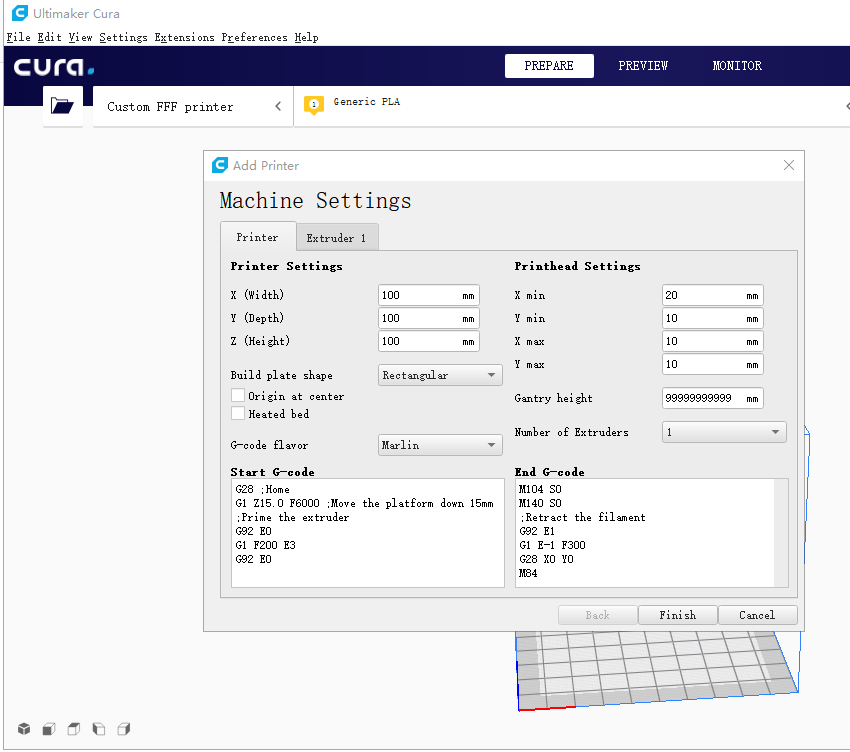850x752 pixels.
Task: Open the Help menu
Action: pyautogui.click(x=306, y=37)
